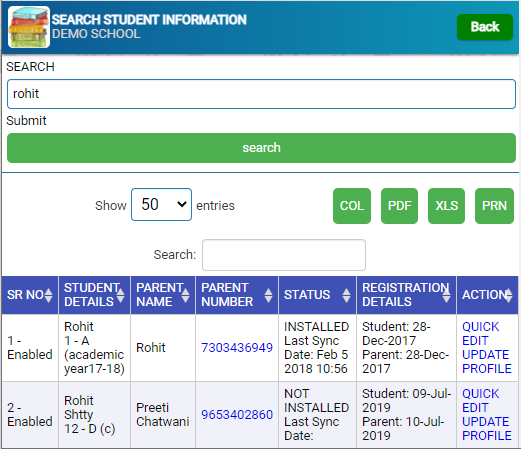Viewport: 521px width, 449px height.
Task: Print table with PRN button
Action: [x=494, y=206]
